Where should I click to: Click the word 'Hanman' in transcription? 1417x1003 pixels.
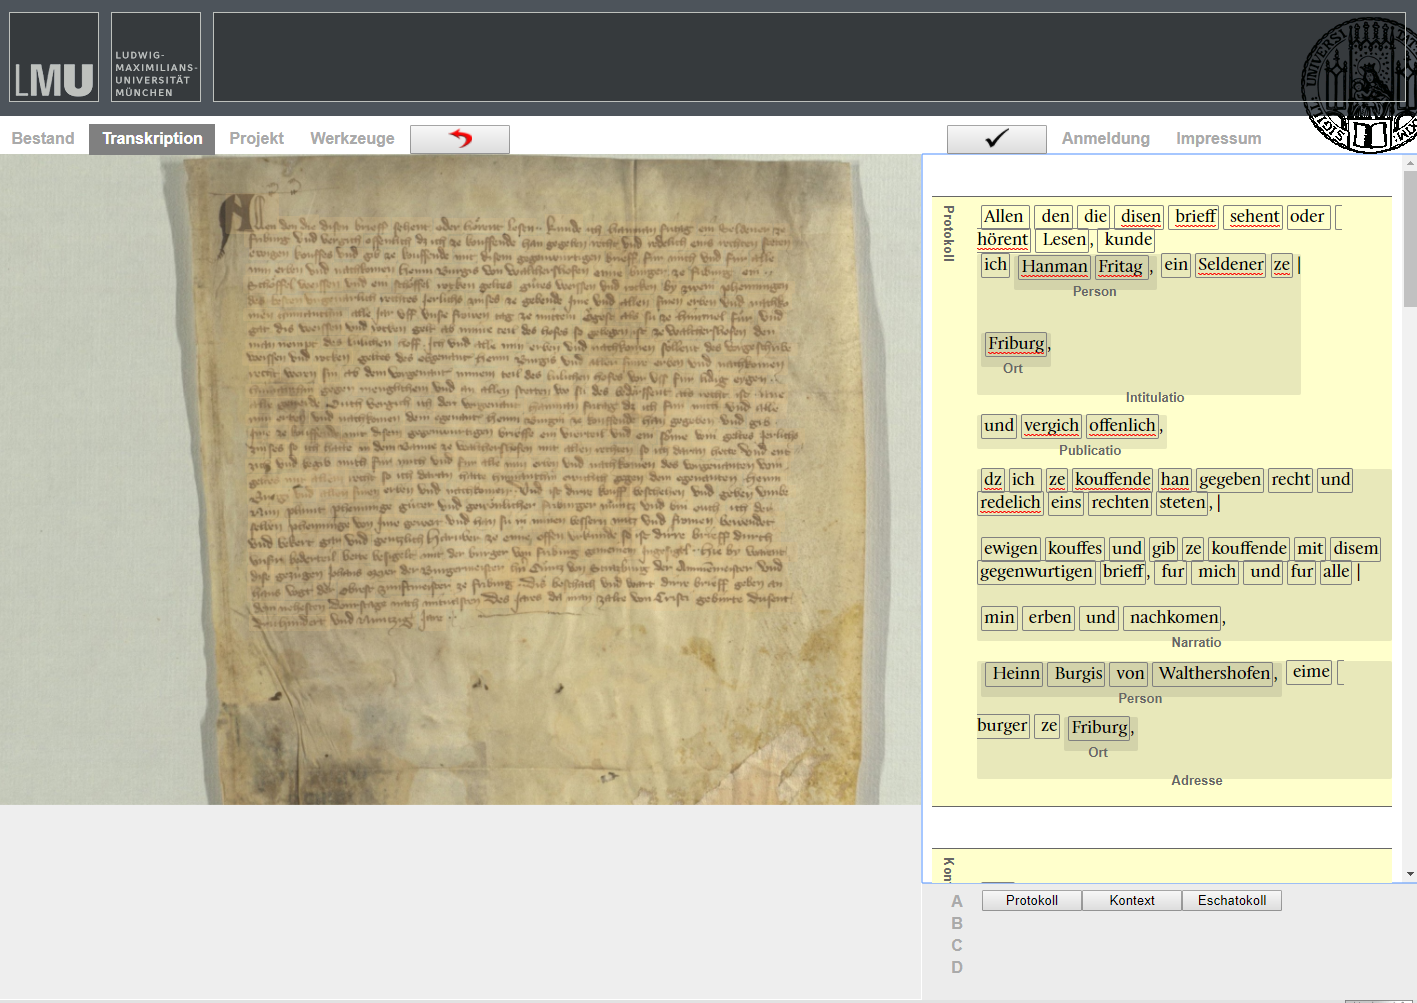pos(1054,266)
